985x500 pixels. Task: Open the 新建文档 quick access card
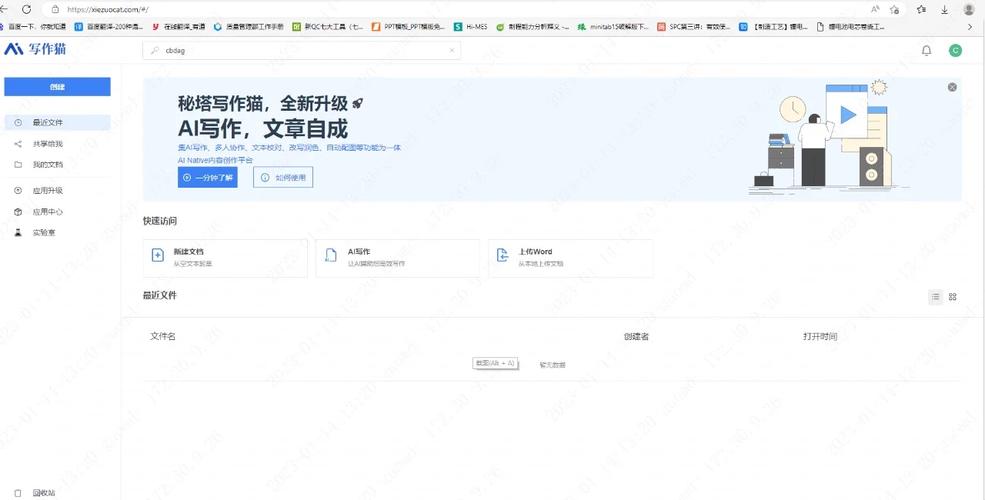(225, 258)
